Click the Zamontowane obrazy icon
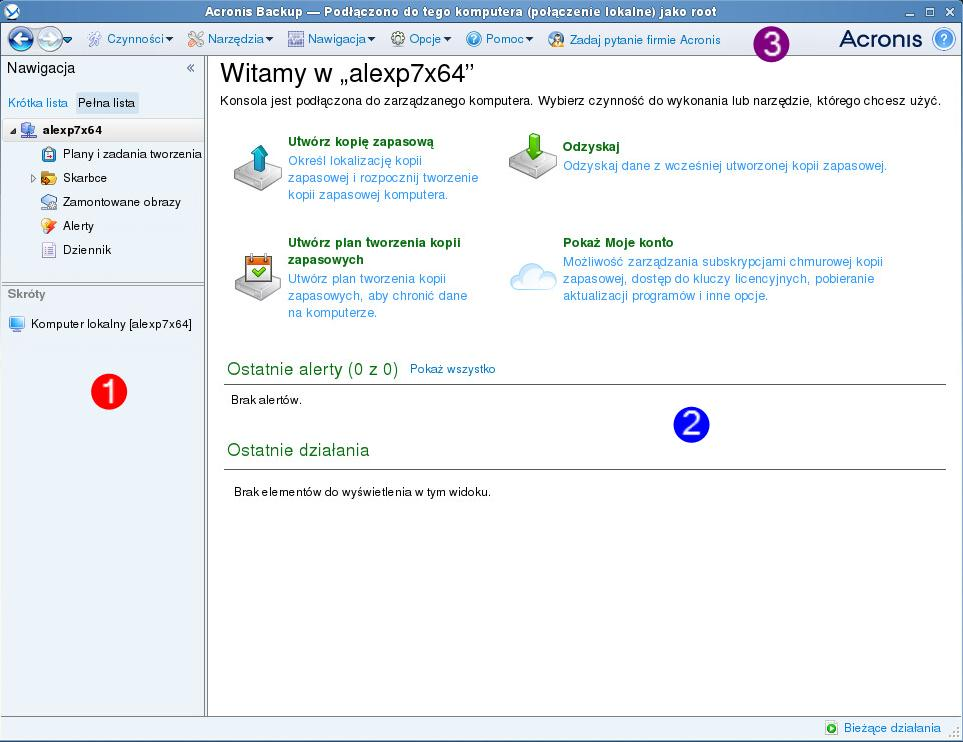The height and width of the screenshot is (742, 963). pos(49,202)
